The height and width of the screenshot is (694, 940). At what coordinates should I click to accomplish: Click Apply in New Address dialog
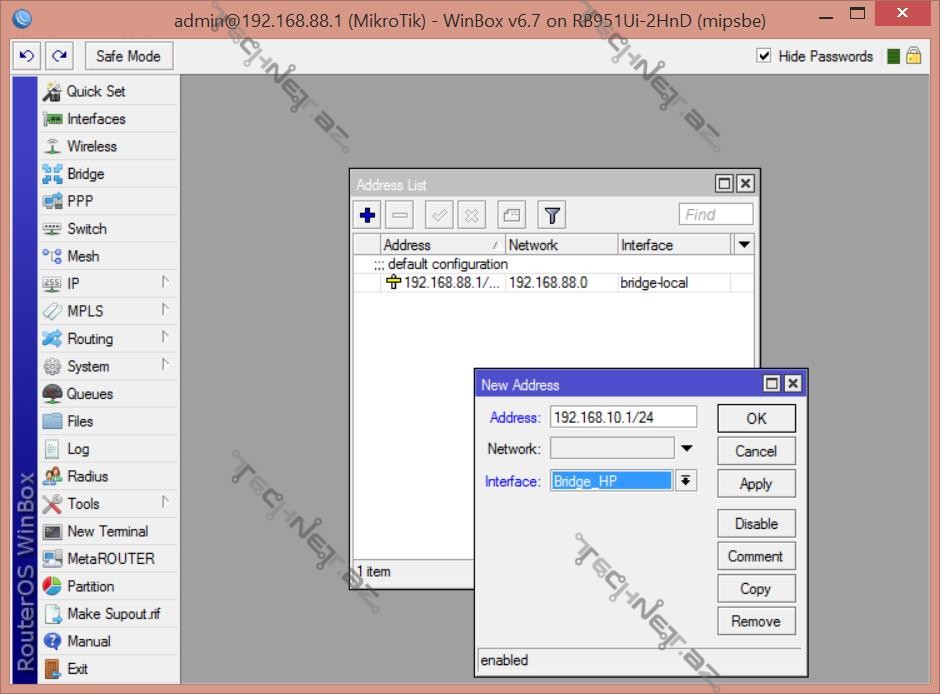pos(755,484)
